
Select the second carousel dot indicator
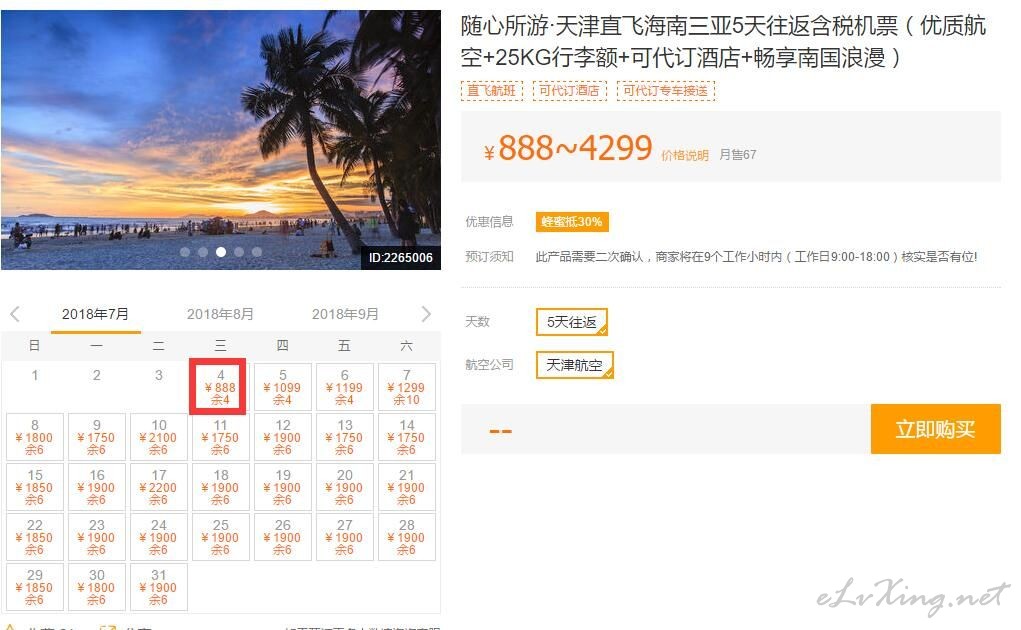203,252
